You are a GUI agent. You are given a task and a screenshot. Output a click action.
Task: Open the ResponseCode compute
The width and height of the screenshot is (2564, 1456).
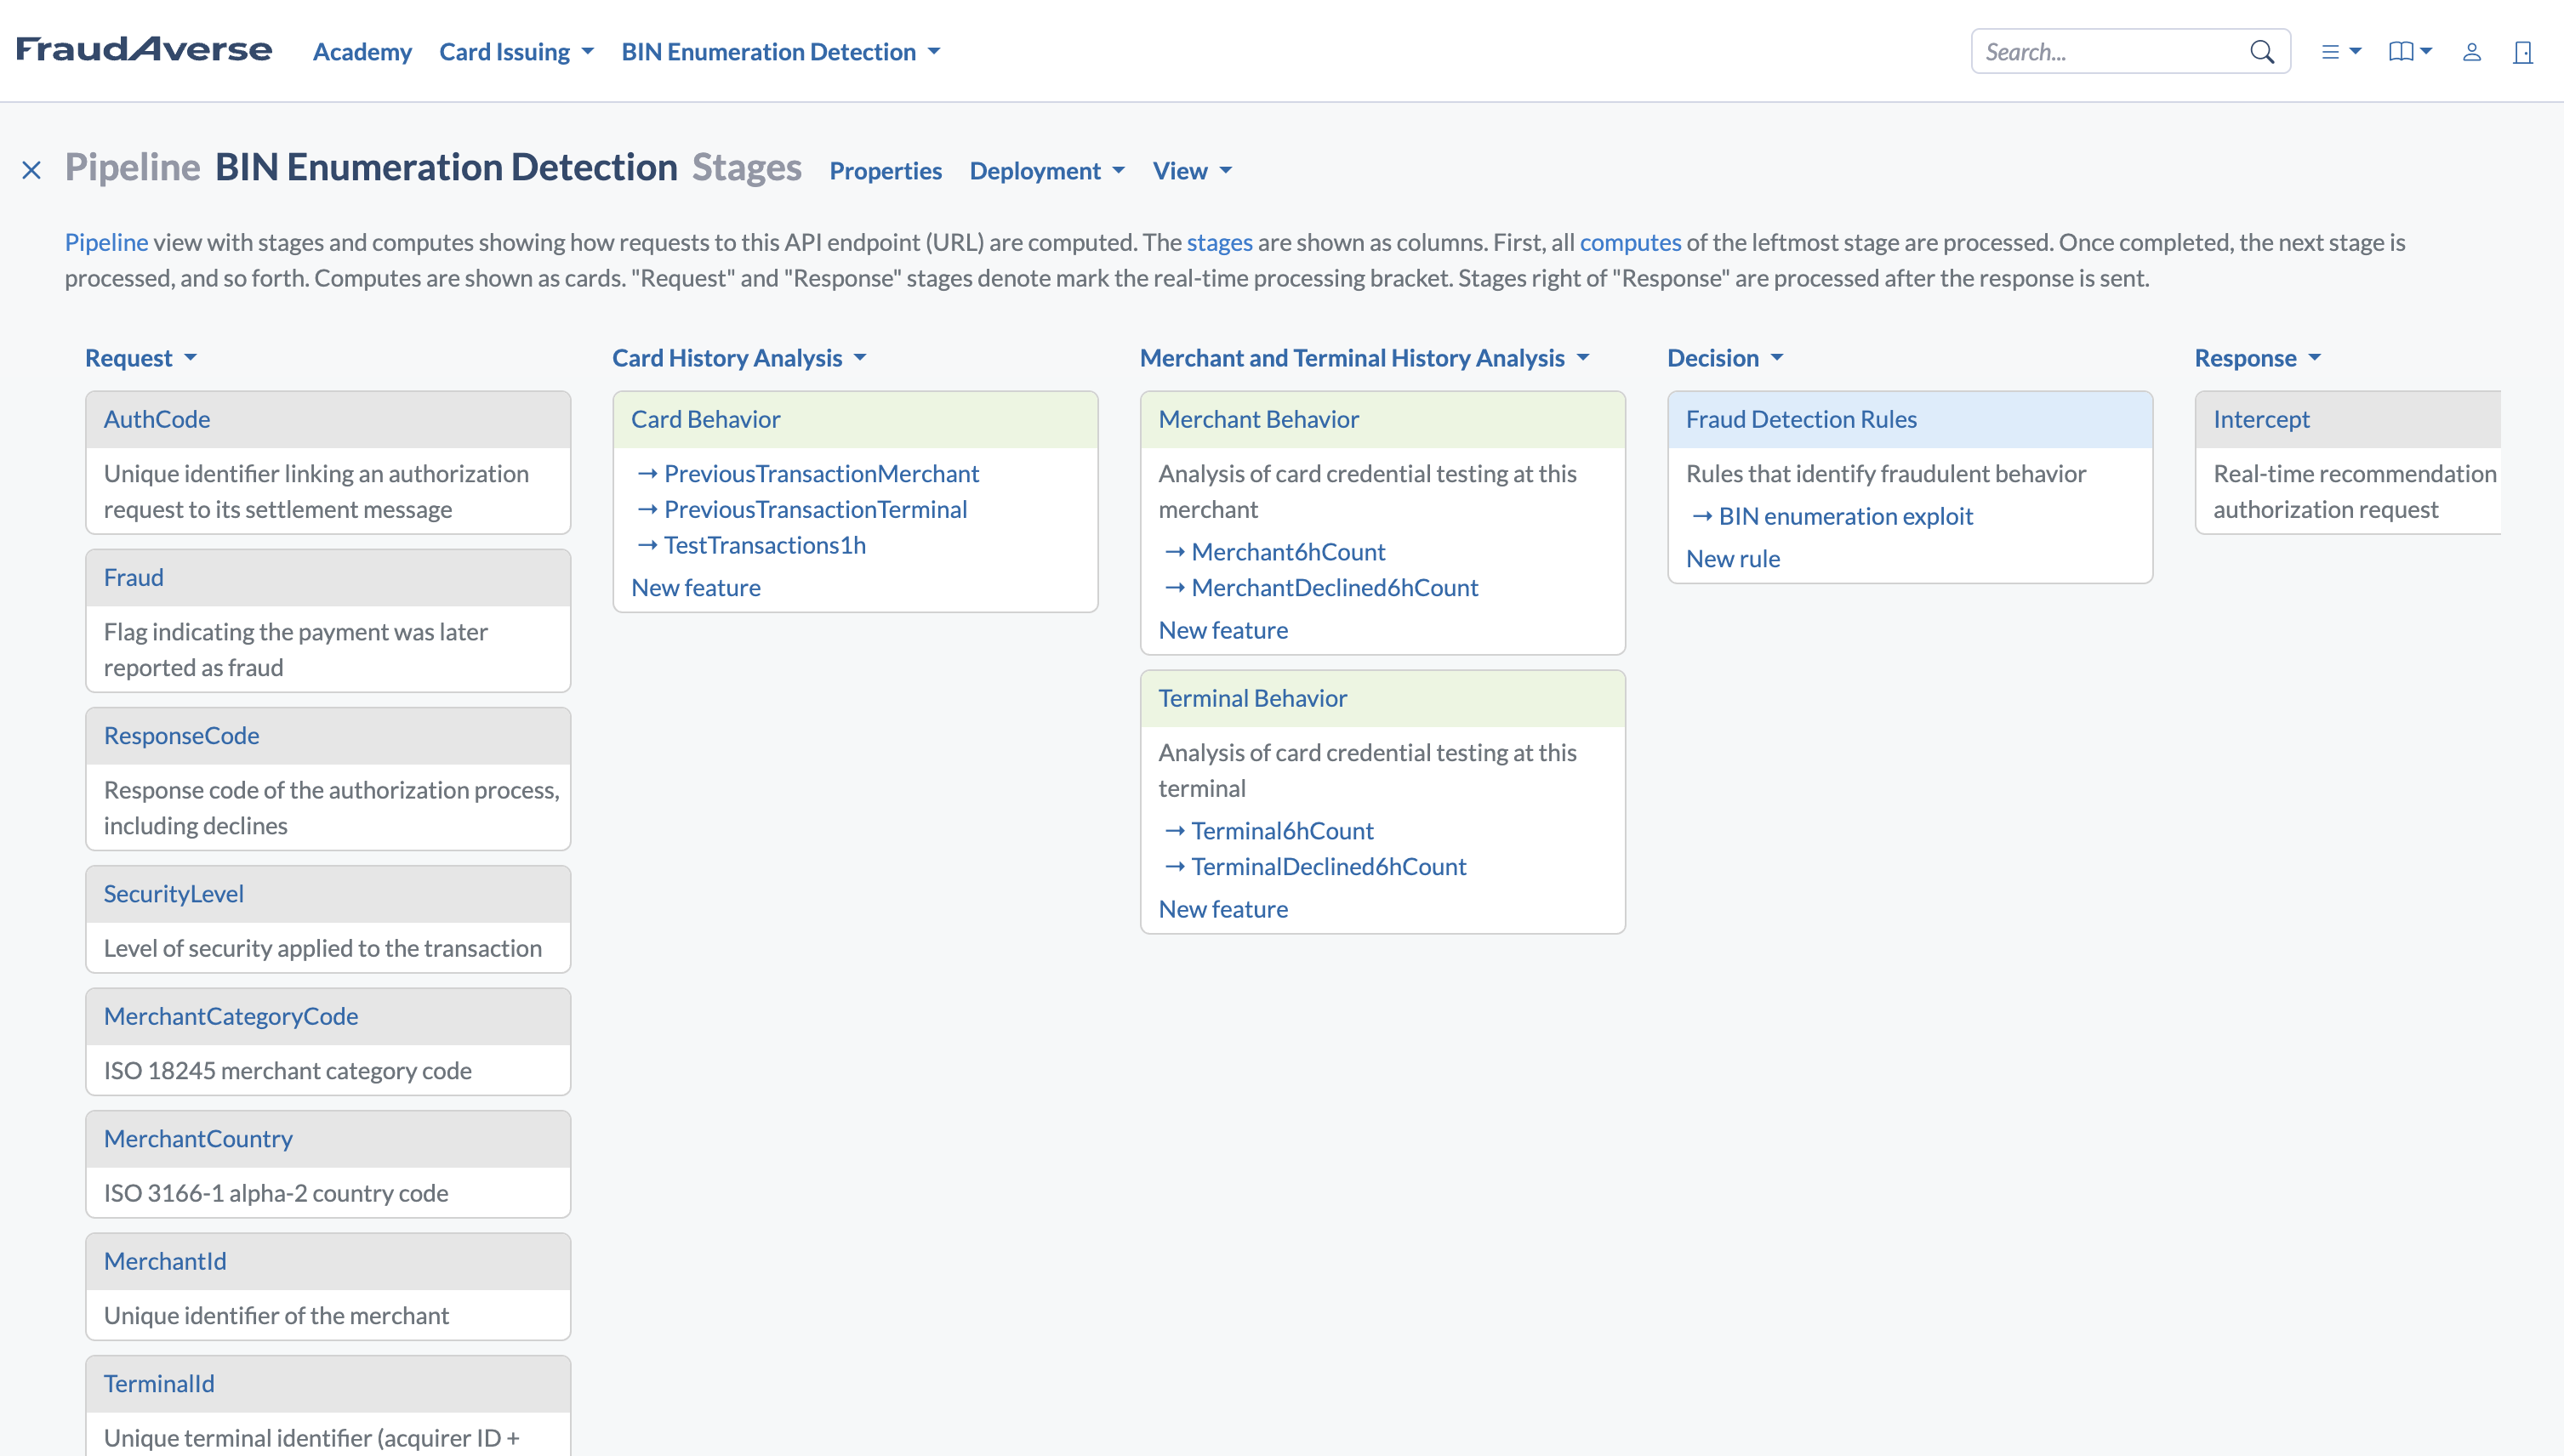[181, 735]
